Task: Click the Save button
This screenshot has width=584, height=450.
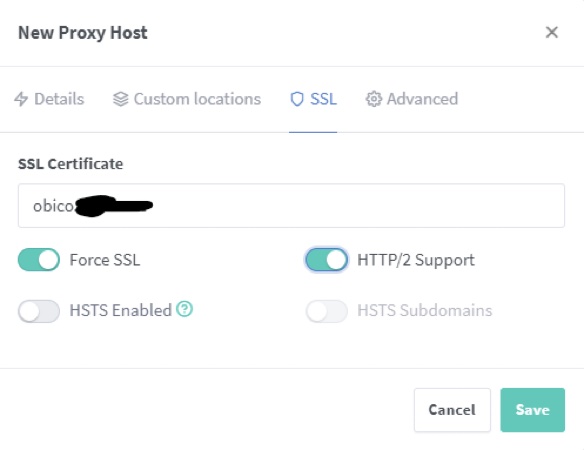Action: (x=533, y=410)
